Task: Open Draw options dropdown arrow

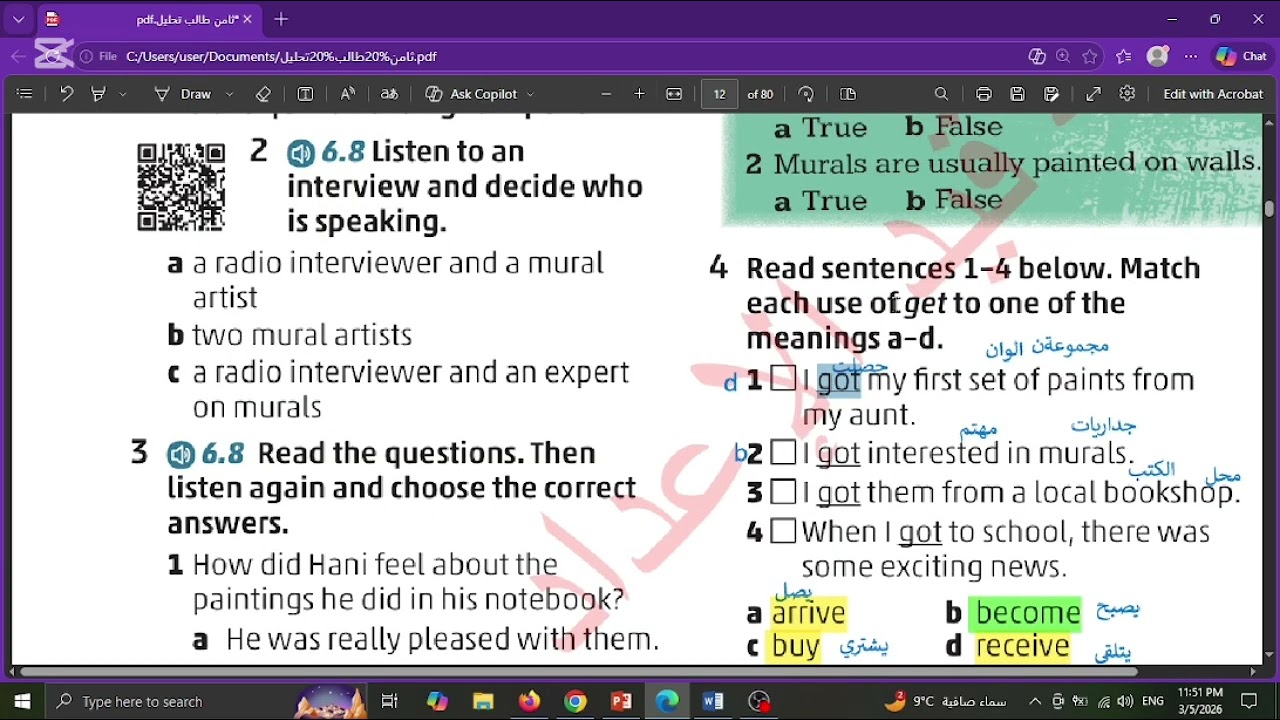Action: [230, 94]
